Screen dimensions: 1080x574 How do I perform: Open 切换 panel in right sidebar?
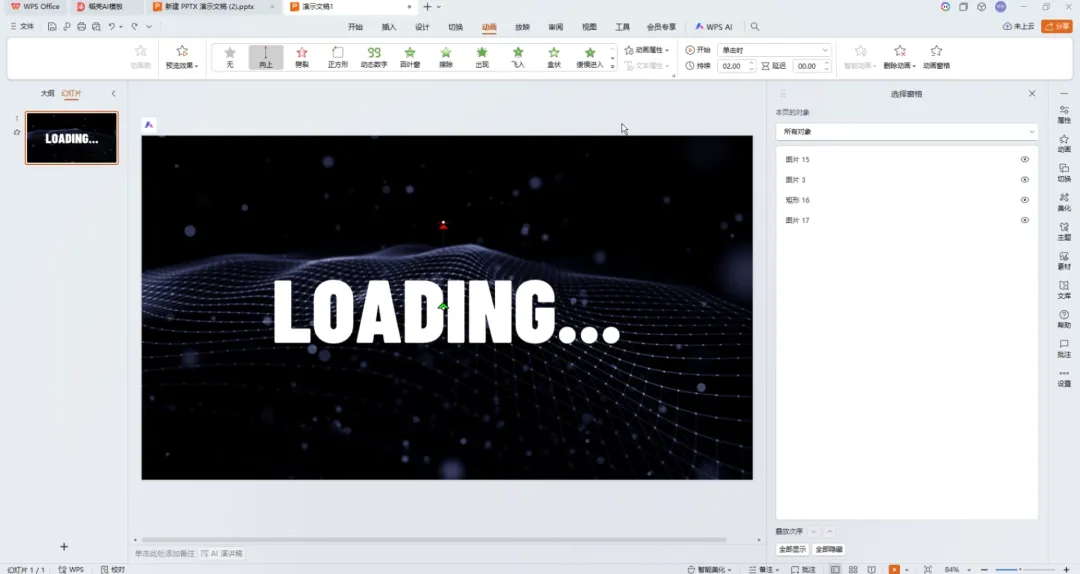(1064, 173)
